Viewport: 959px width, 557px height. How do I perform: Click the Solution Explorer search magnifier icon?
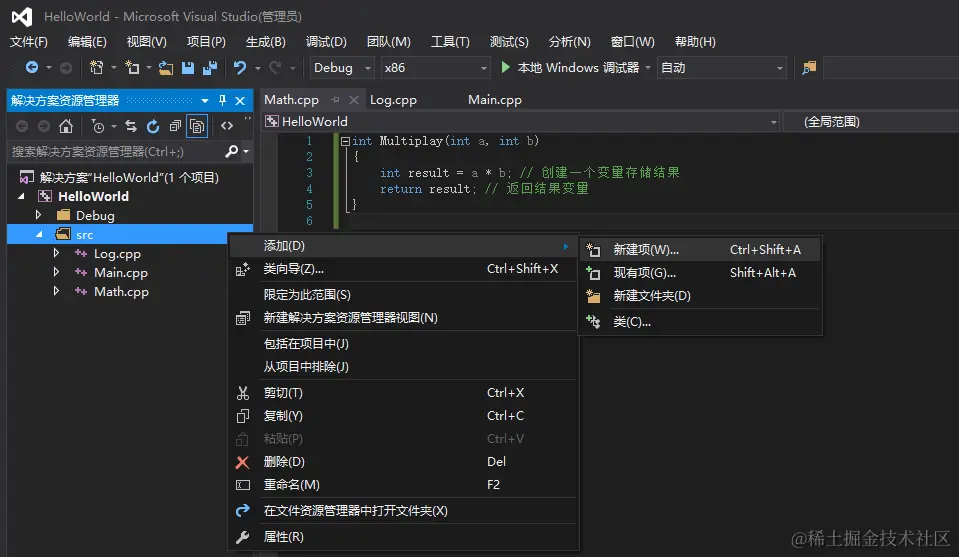click(231, 151)
